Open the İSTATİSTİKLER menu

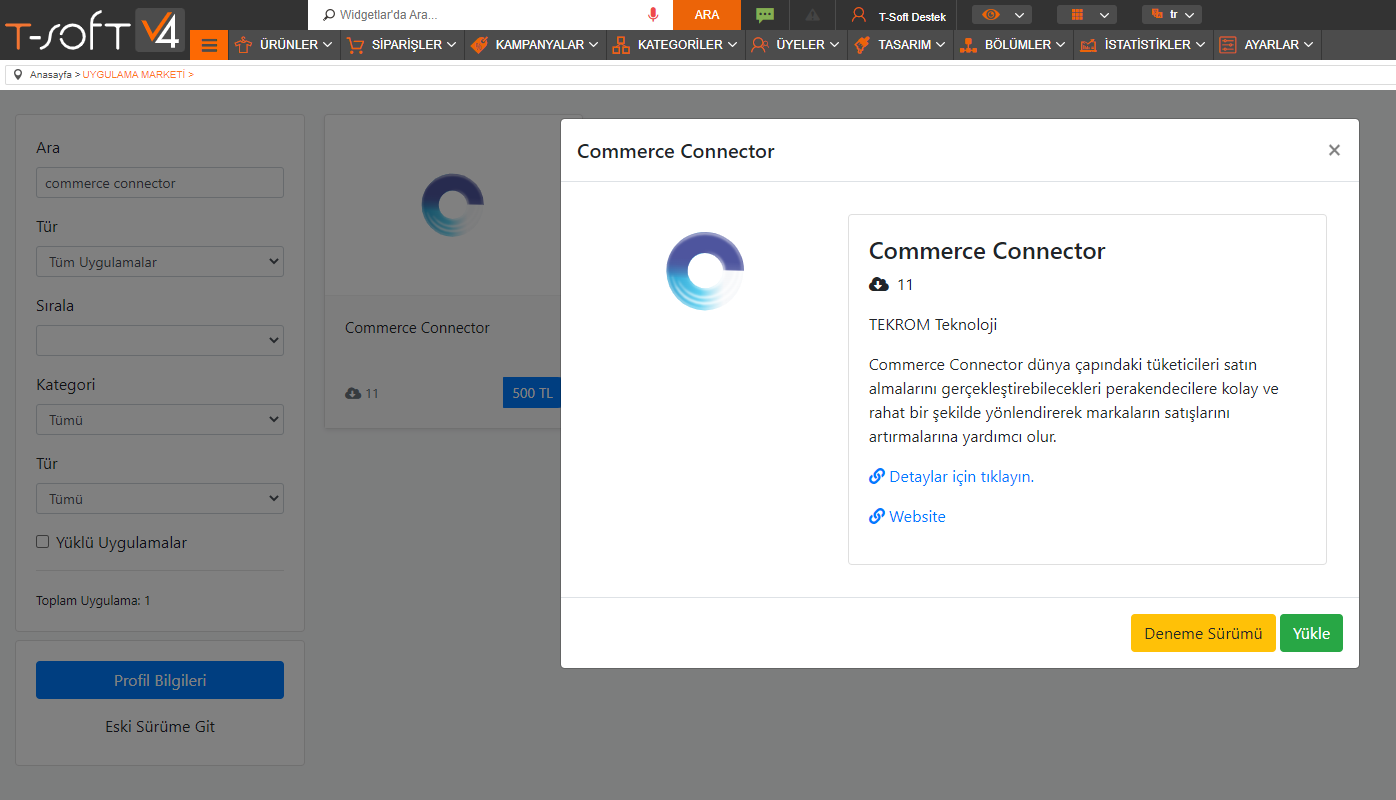pos(1144,45)
